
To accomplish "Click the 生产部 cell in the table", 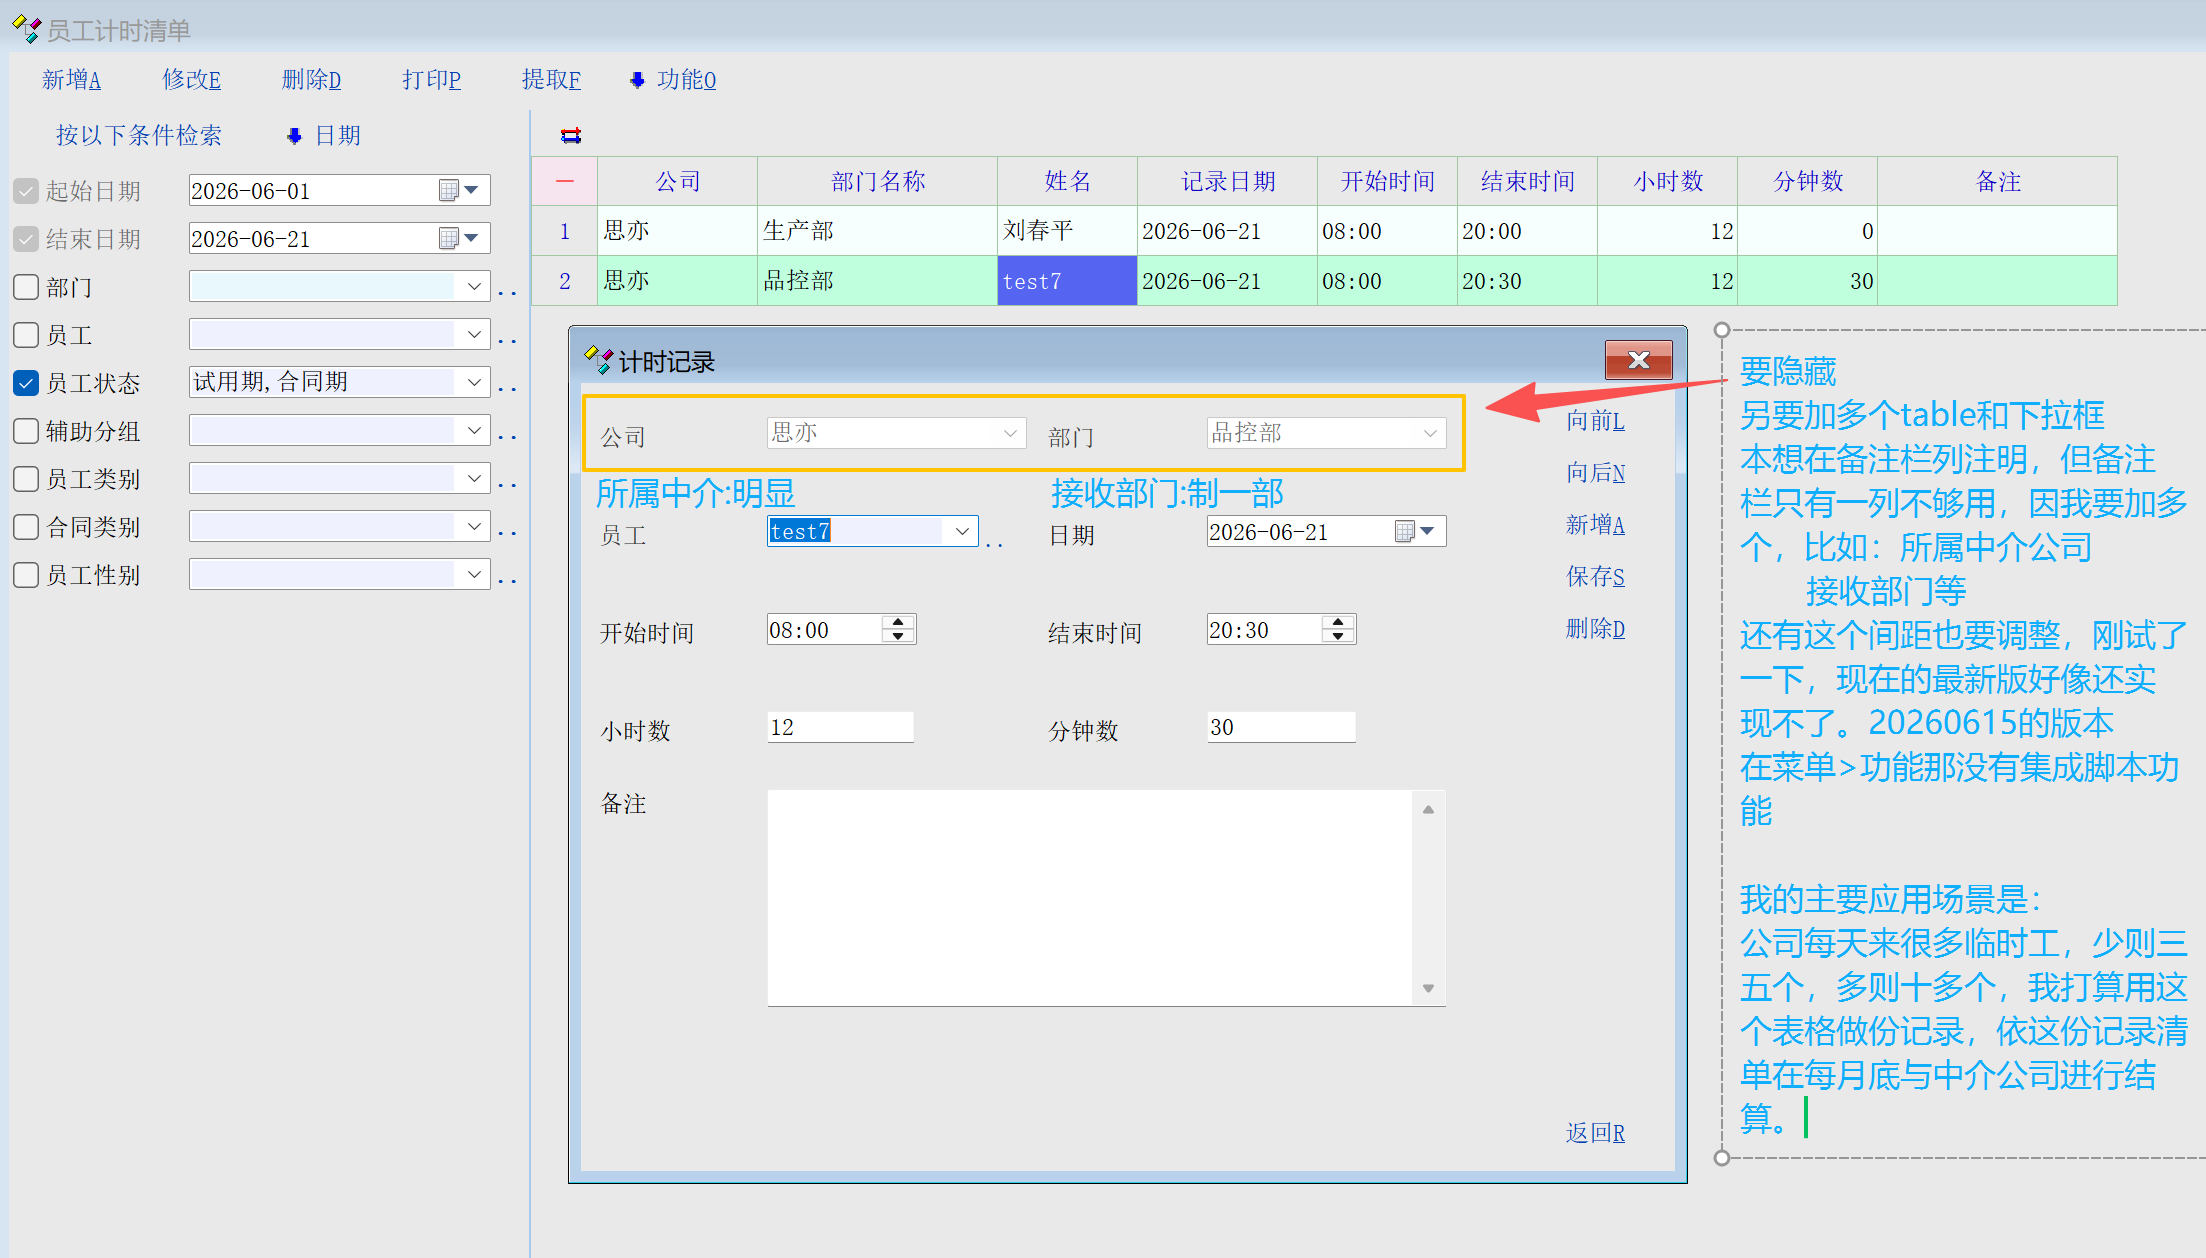I will pos(877,231).
